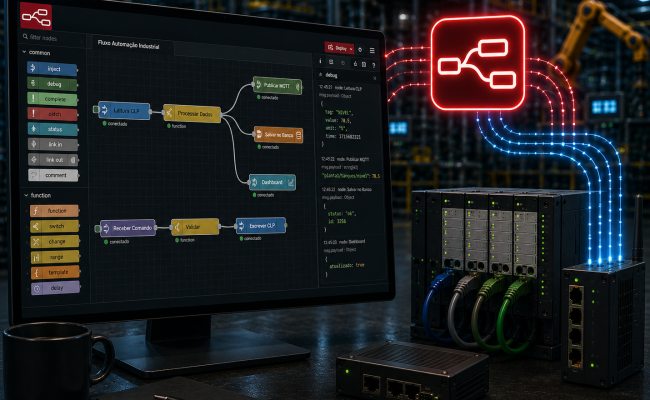Select the Processar Dados flow node
650x400 pixels.
(192, 113)
